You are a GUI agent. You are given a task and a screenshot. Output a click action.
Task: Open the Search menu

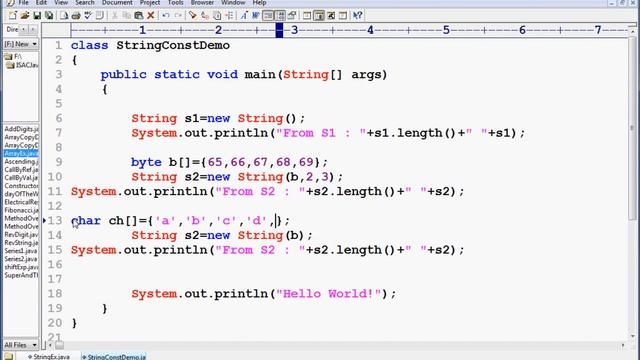(x=84, y=2)
